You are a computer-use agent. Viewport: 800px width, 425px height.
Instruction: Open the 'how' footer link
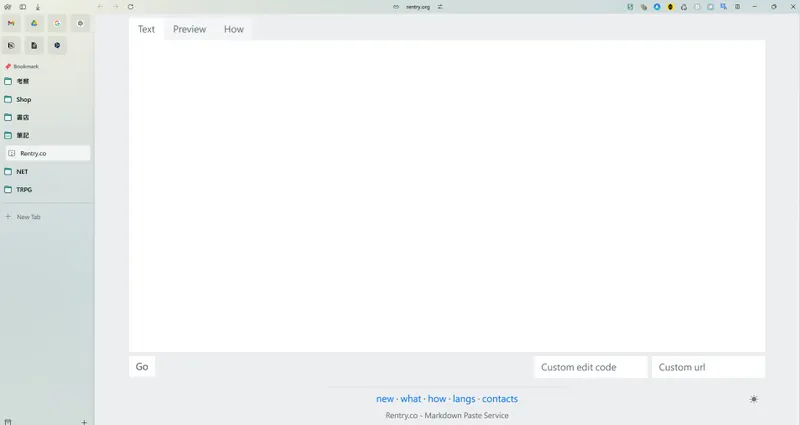pos(437,399)
